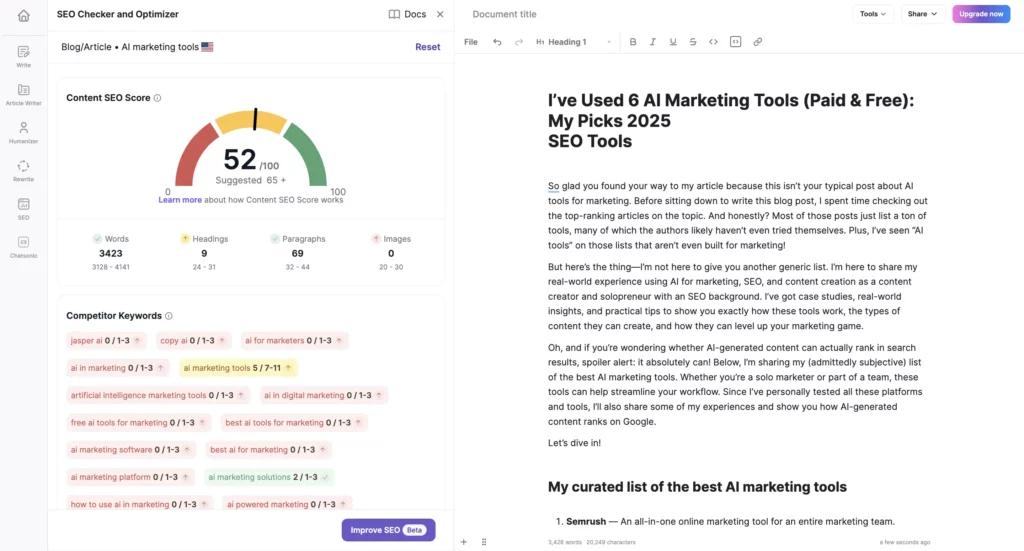Select 'best ai for marketing' keyword chip
1024x551 pixels.
[268, 450]
